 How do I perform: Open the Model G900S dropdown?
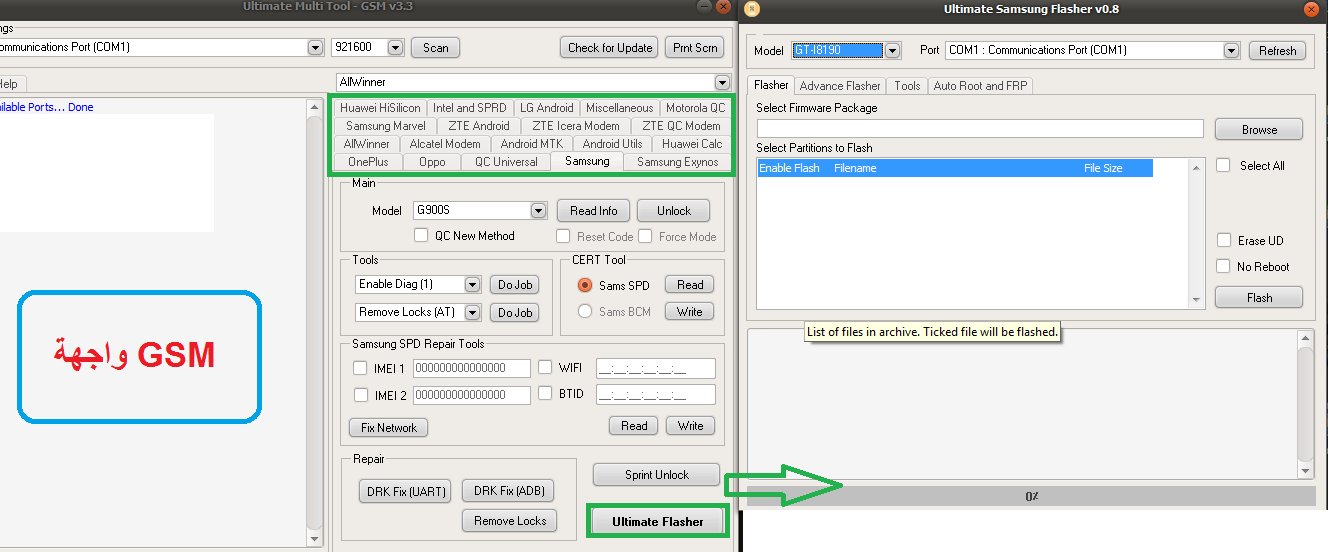pos(538,211)
